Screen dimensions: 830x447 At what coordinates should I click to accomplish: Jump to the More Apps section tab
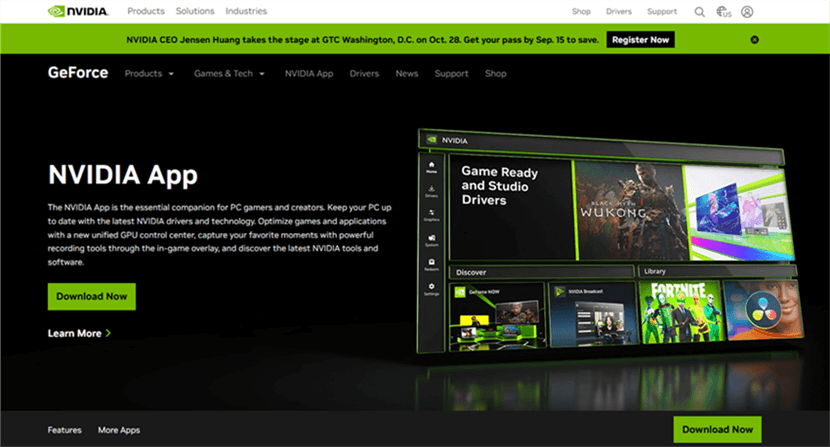[119, 430]
